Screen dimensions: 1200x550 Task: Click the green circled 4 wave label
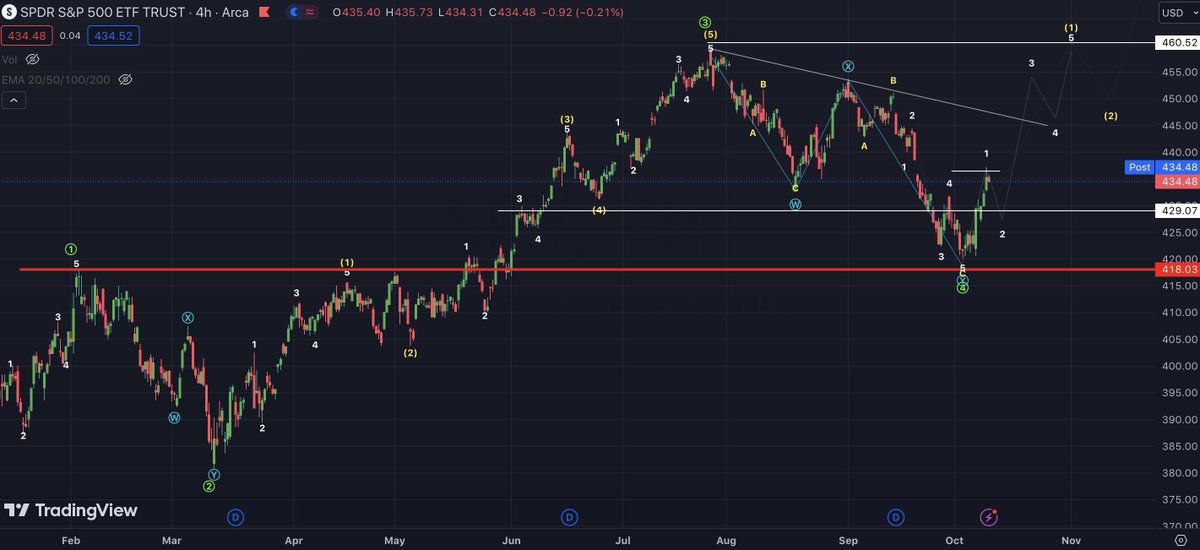point(962,288)
